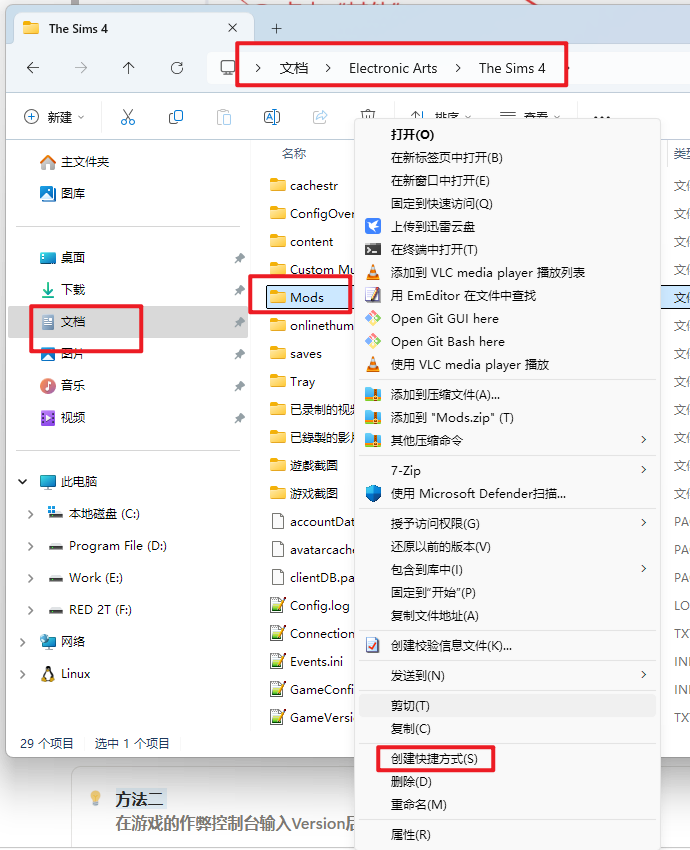
Task: Go up one folder level
Action: (x=128, y=68)
